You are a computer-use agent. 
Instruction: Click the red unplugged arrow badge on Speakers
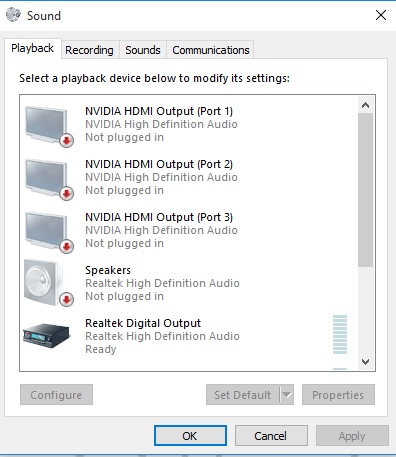pyautogui.click(x=66, y=300)
